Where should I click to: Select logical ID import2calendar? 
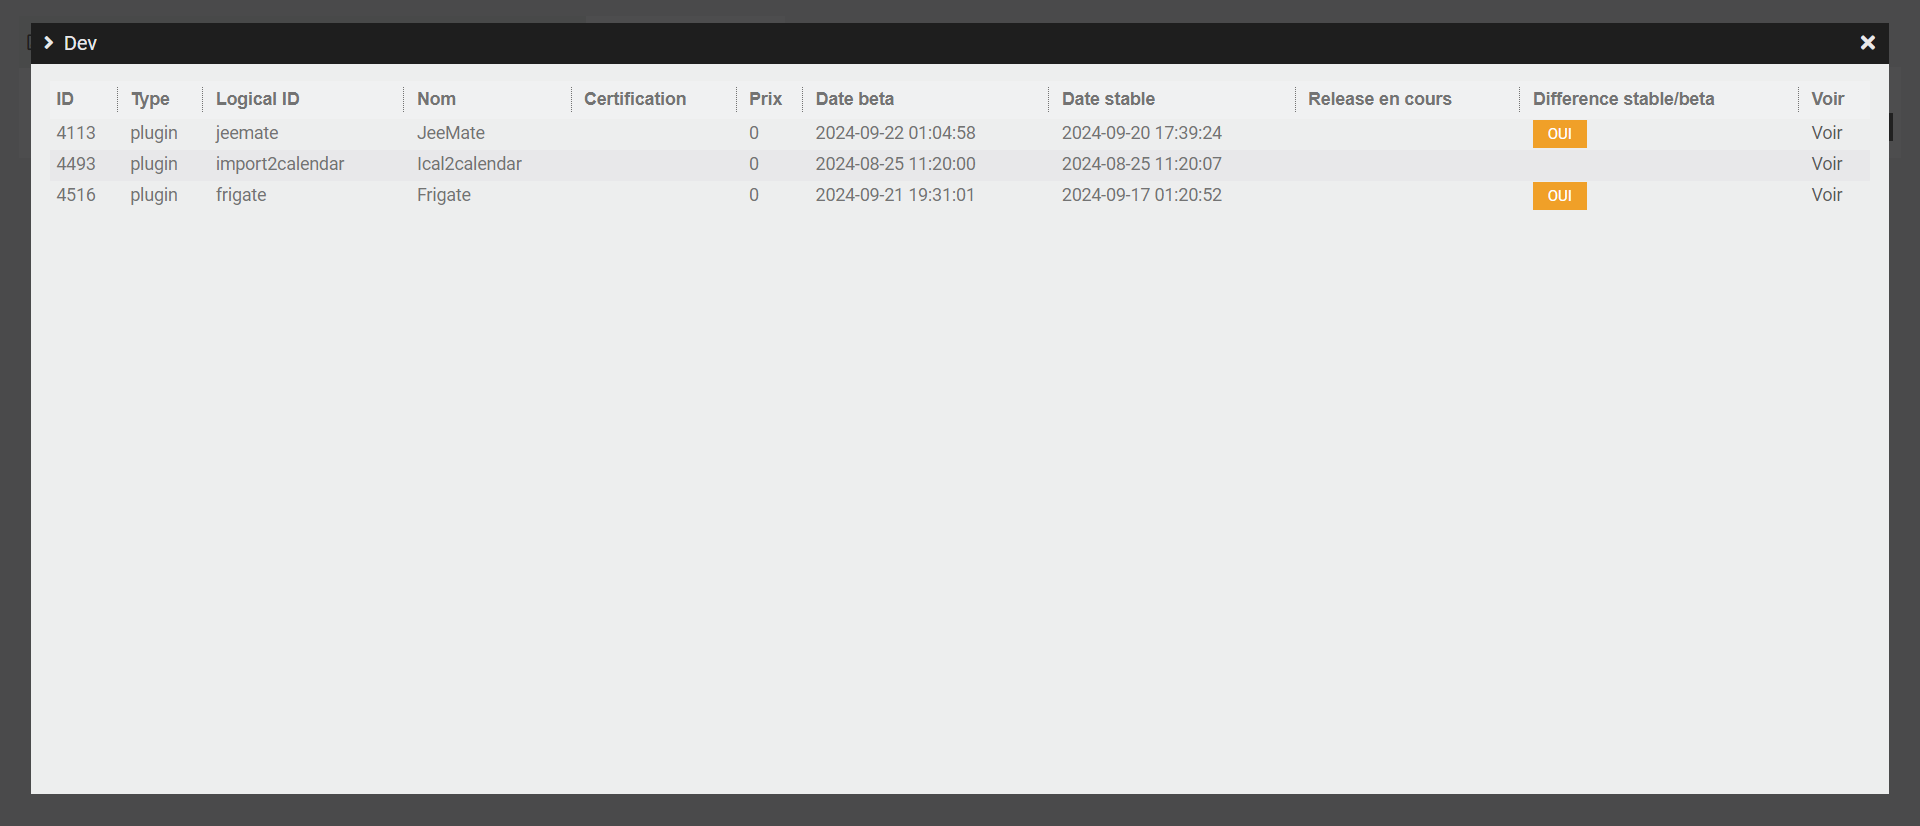pyautogui.click(x=280, y=164)
